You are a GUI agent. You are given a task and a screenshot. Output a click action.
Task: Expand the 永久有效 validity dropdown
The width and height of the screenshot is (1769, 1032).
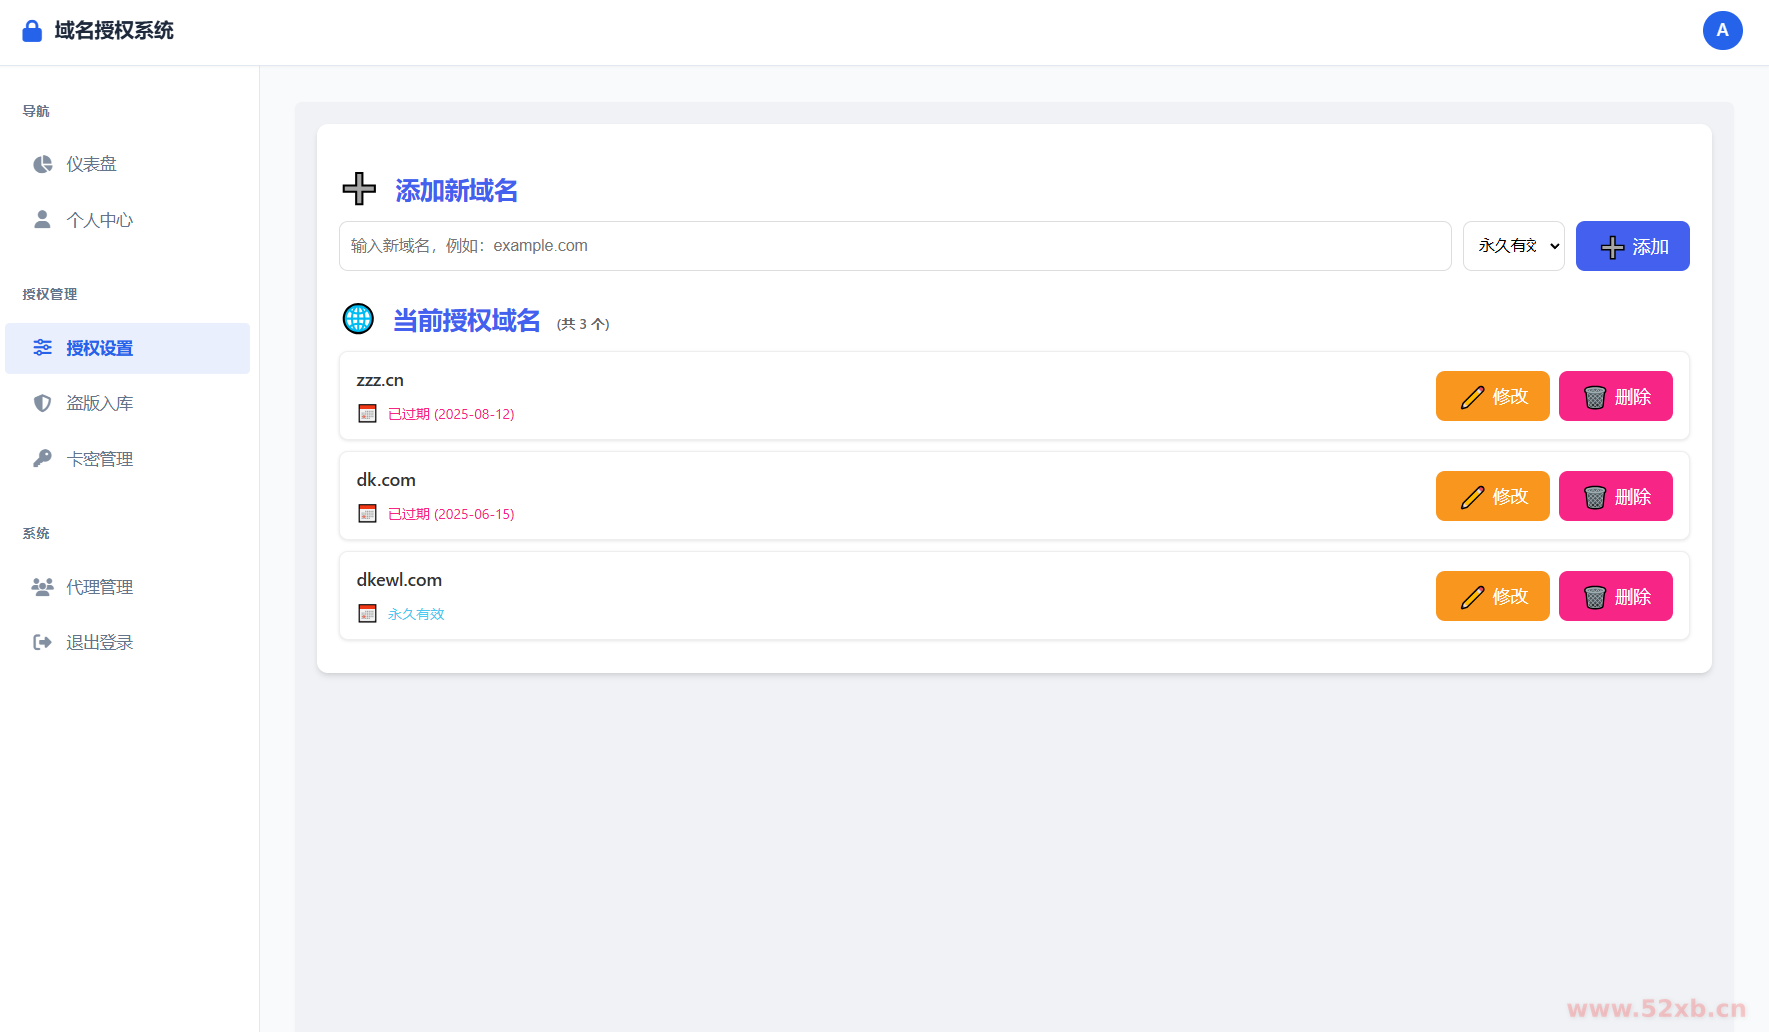pyautogui.click(x=1513, y=246)
